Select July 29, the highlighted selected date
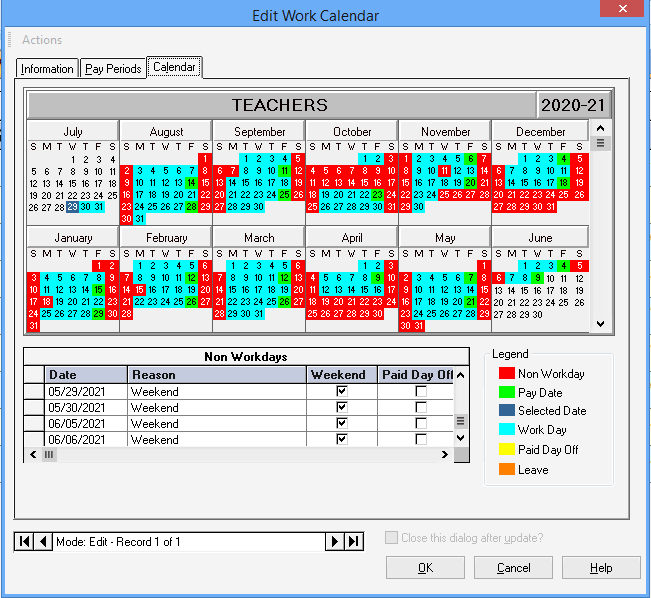The image size is (651, 598). (x=72, y=207)
